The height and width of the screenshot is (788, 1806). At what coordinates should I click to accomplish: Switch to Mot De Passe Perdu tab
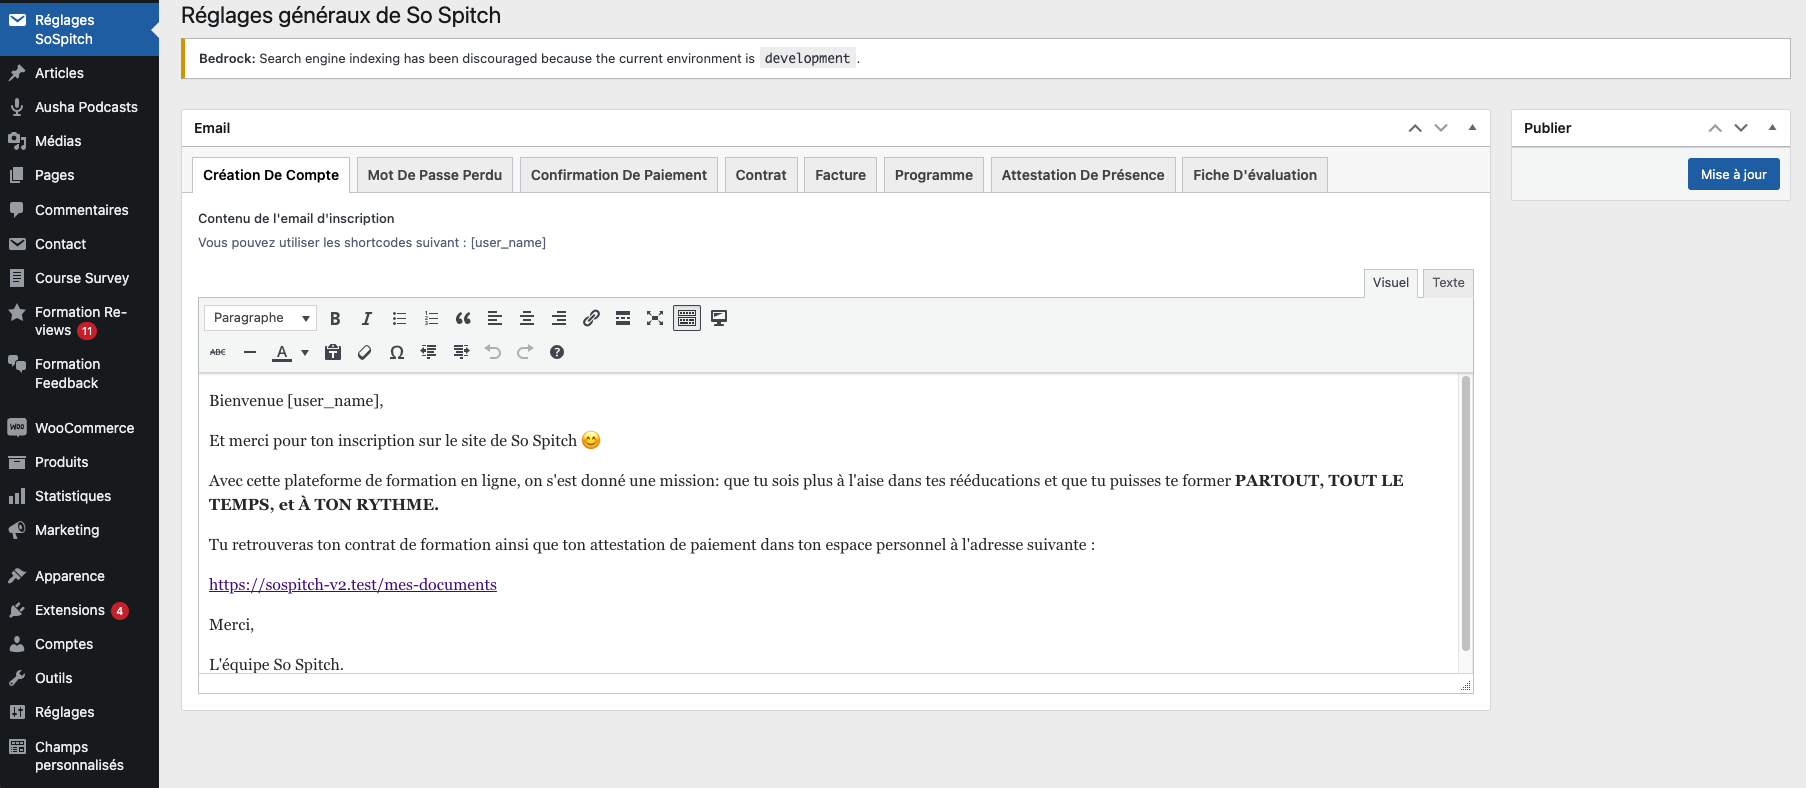pyautogui.click(x=435, y=175)
